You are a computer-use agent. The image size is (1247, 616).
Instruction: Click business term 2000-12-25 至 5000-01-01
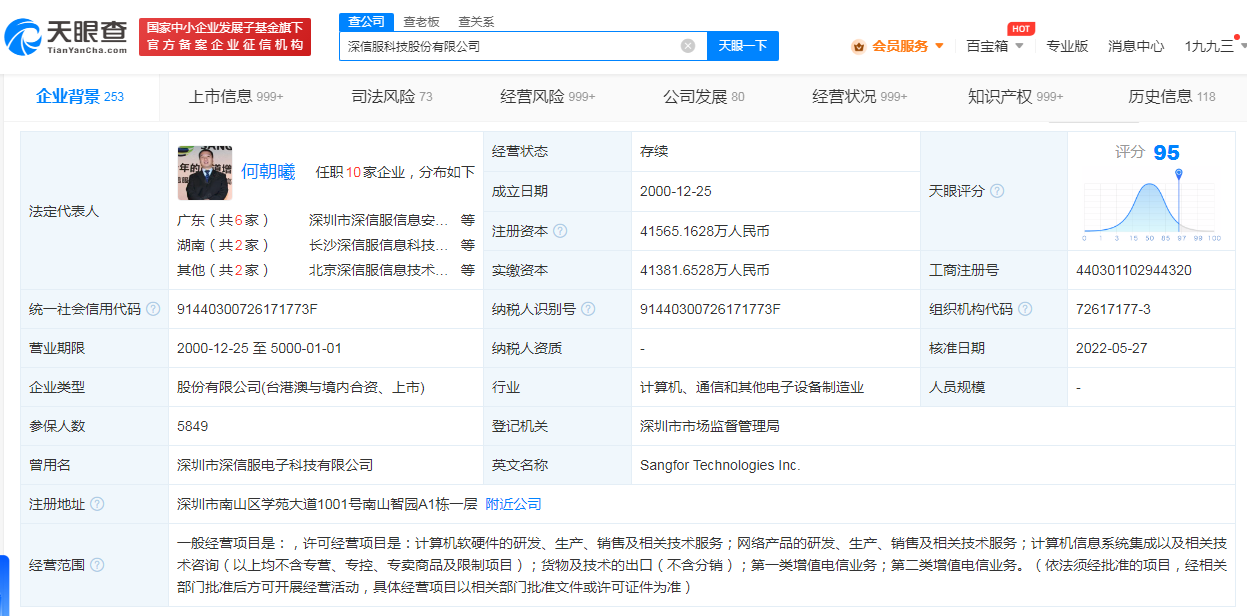click(x=259, y=348)
